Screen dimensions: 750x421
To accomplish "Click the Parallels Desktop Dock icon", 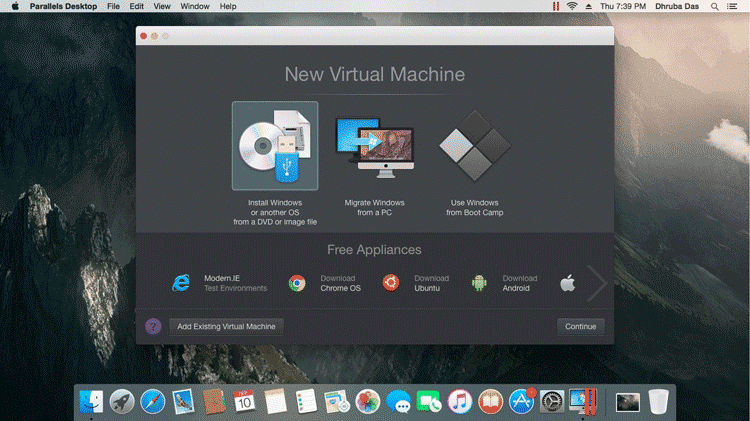I will pos(583,401).
